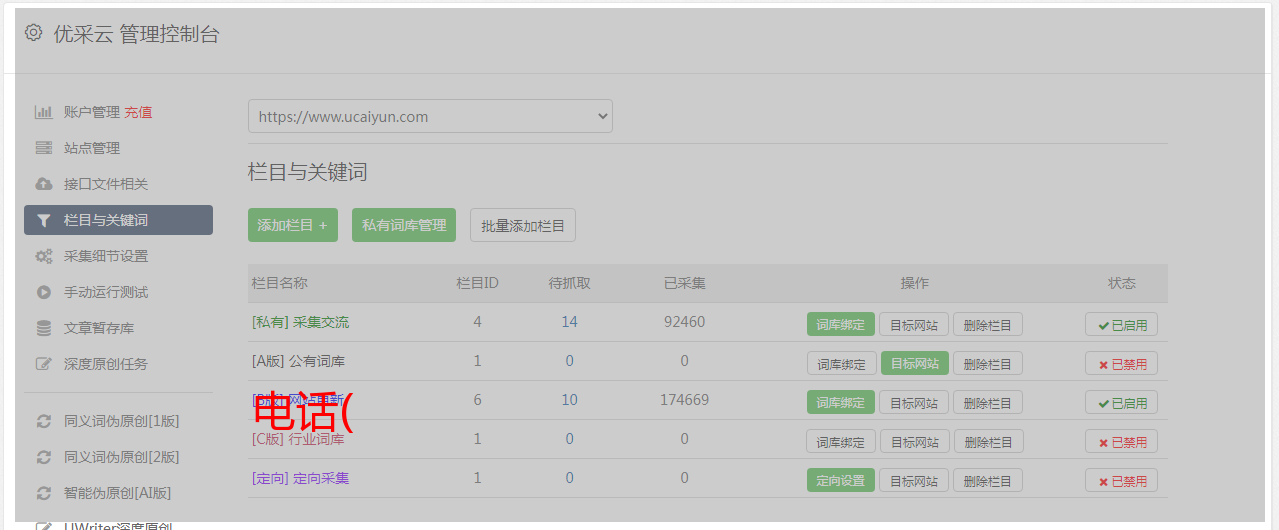Click the 添加栏目 + button
1279x530 pixels.
click(293, 225)
